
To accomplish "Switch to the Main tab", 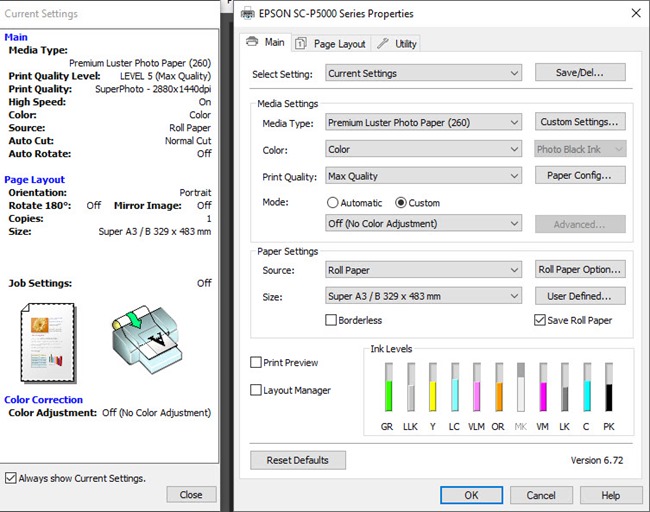I will (266, 42).
